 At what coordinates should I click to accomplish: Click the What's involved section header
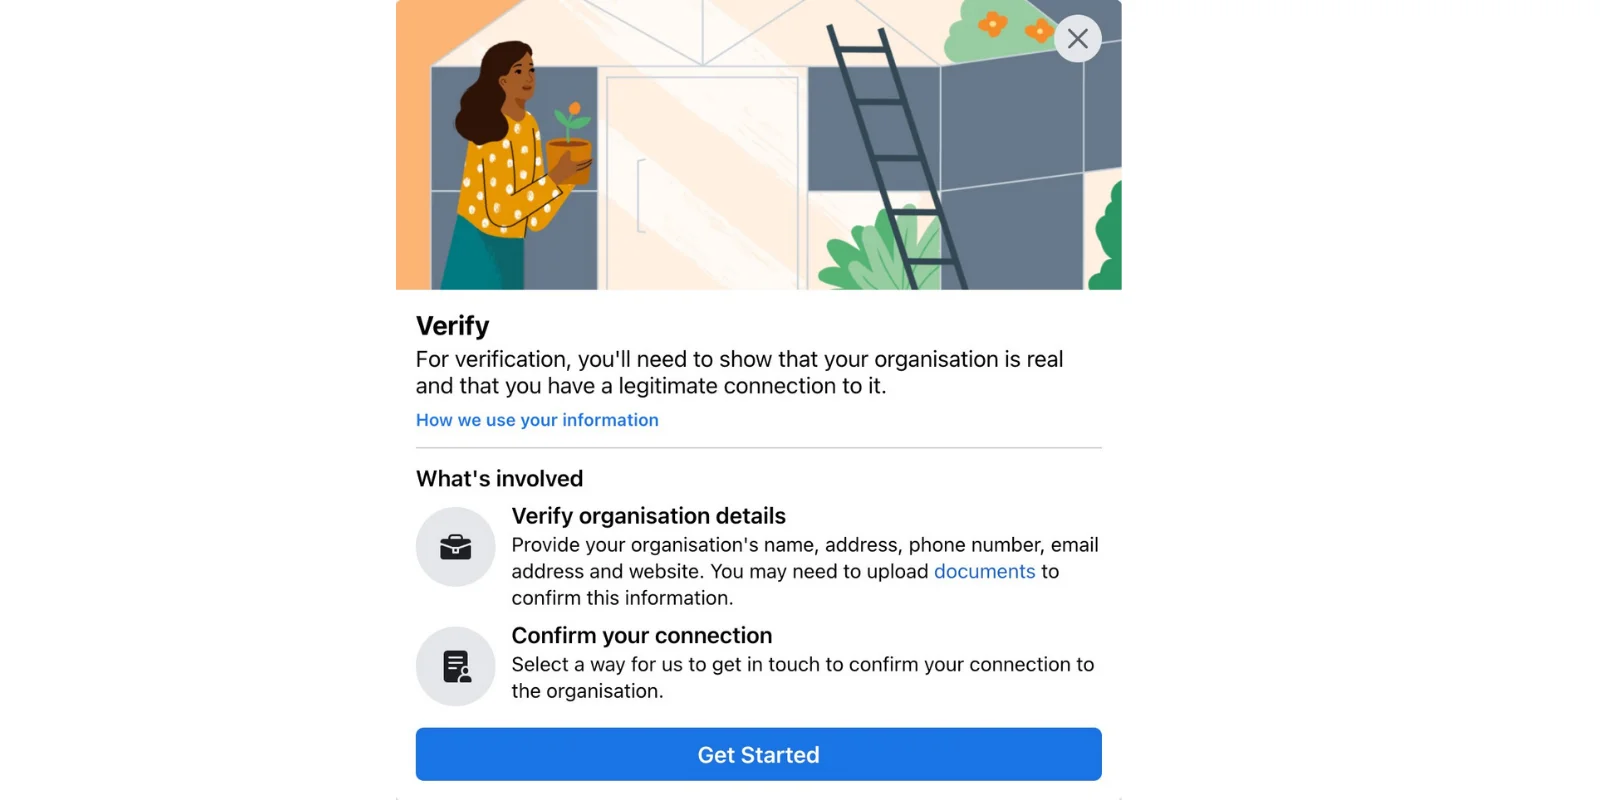click(x=499, y=479)
